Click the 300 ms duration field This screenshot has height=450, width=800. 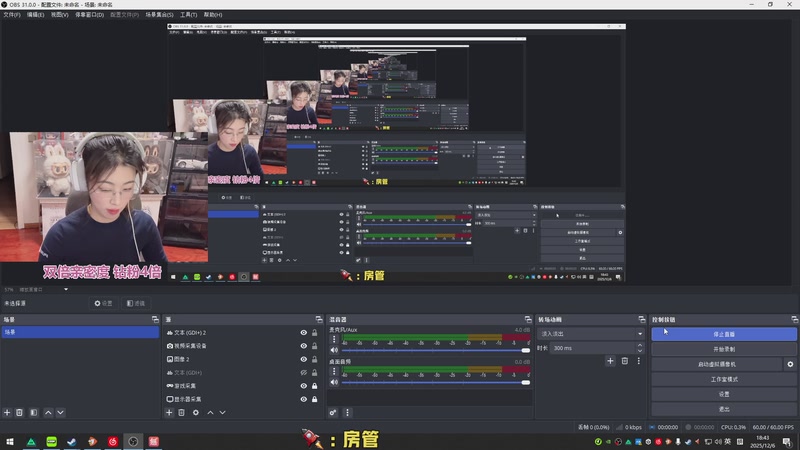(593, 348)
